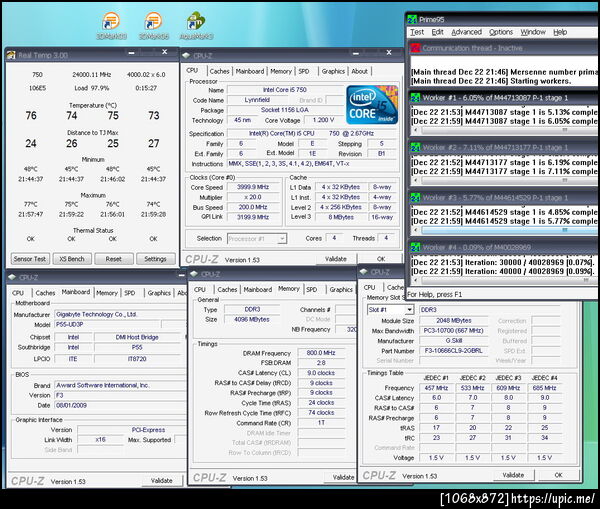Click the Intel Core i5 750 name field
This screenshot has width=600, height=509.
coord(285,90)
